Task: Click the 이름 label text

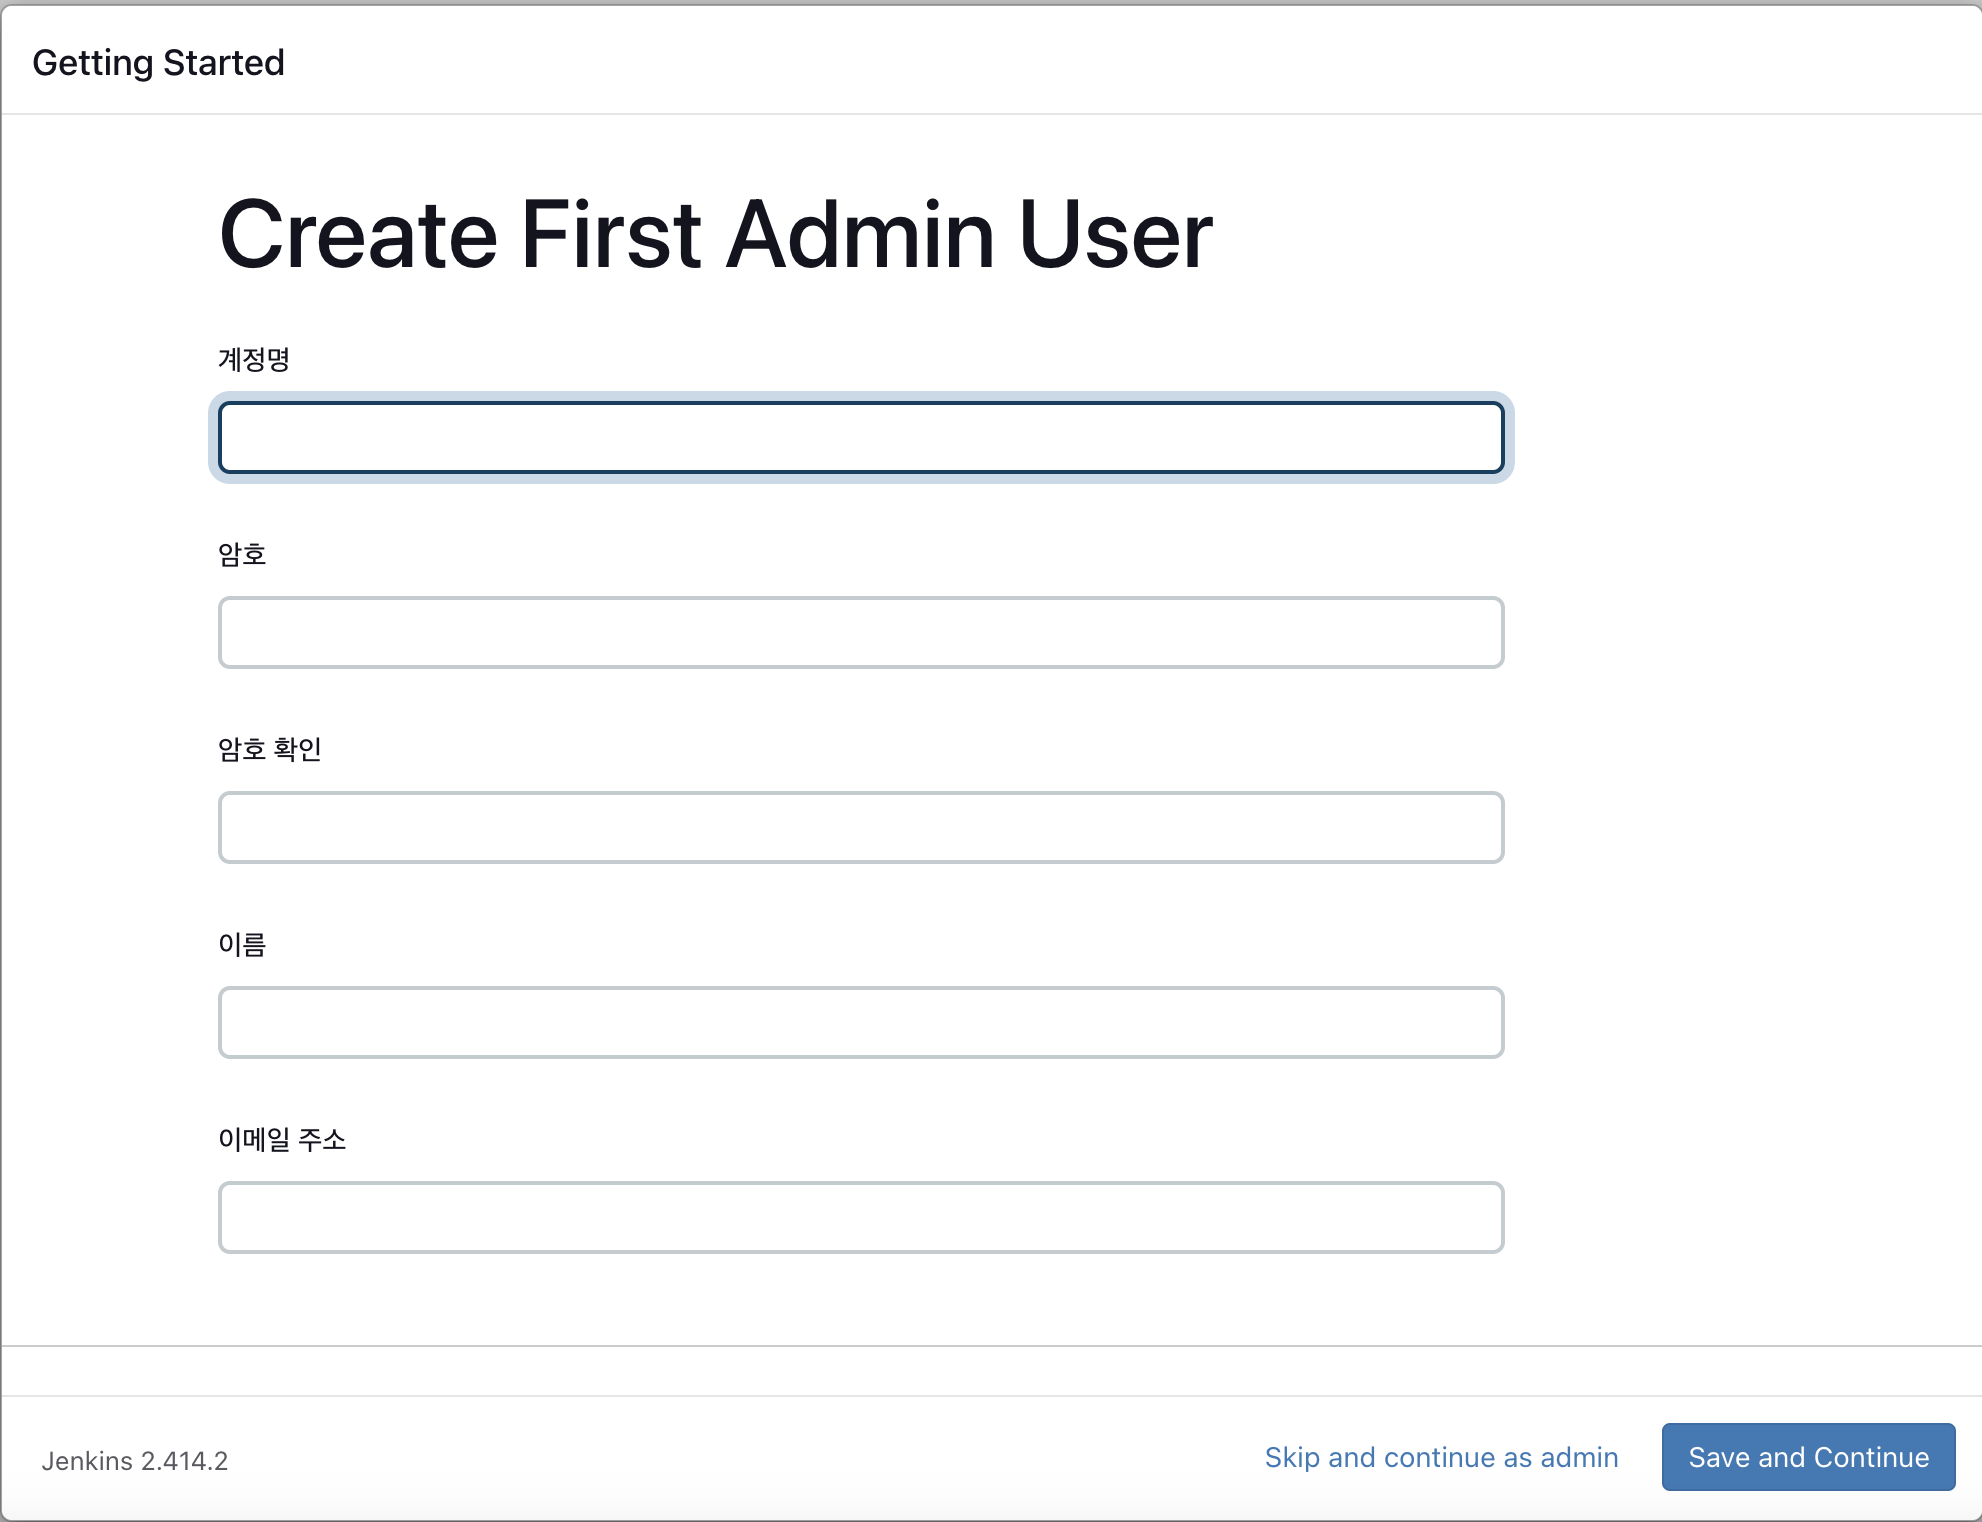Action: point(242,944)
